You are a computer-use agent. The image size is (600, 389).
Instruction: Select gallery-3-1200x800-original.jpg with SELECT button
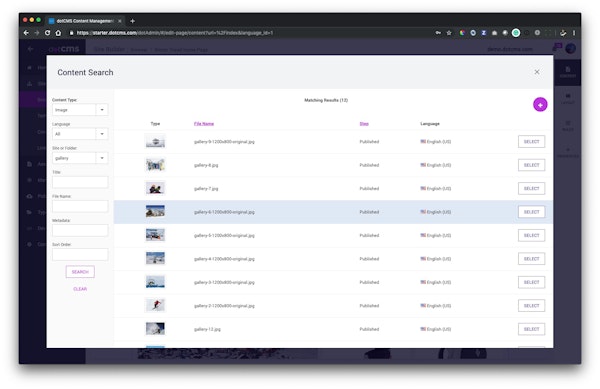click(531, 282)
